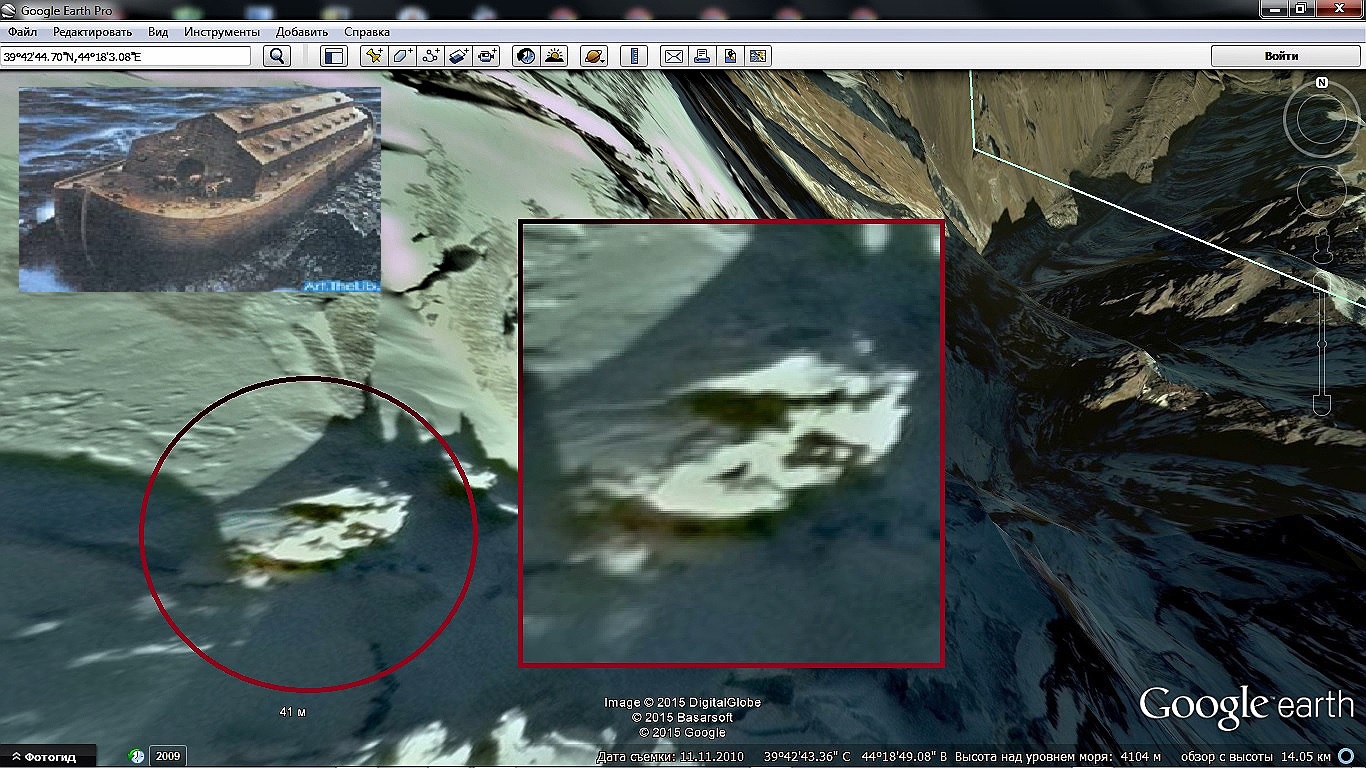Click the Add Image Overlay icon
This screenshot has width=1366, height=768.
click(458, 56)
